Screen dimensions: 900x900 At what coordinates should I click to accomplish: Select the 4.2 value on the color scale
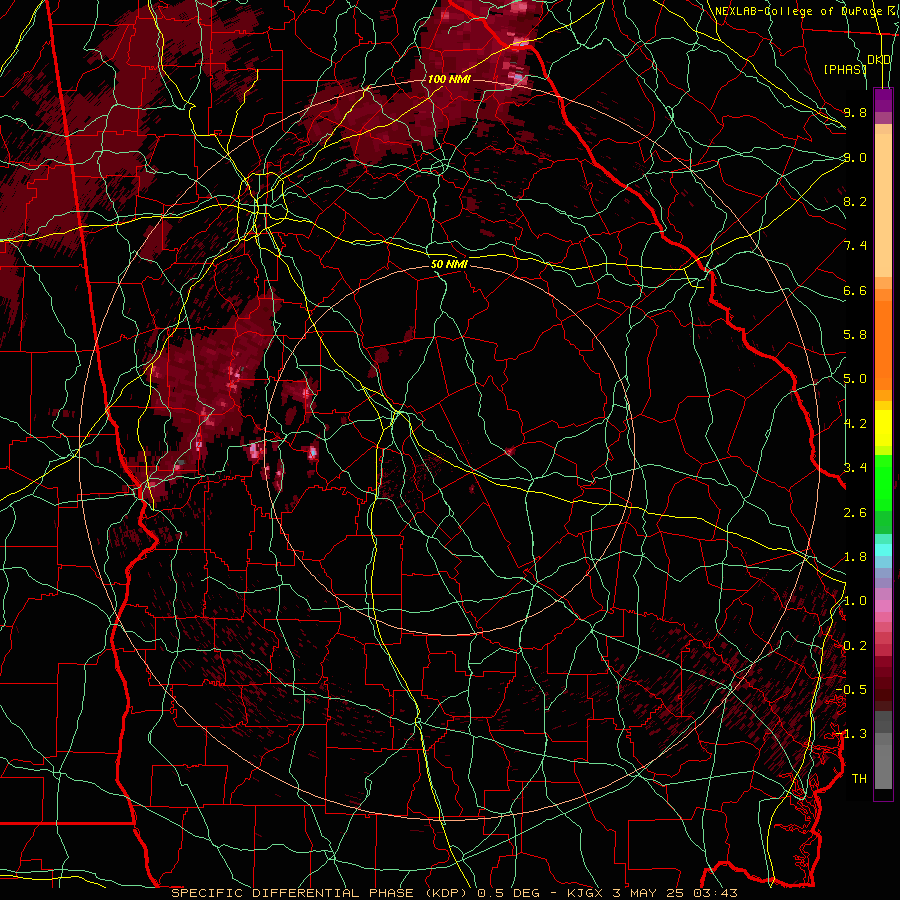[x=855, y=424]
